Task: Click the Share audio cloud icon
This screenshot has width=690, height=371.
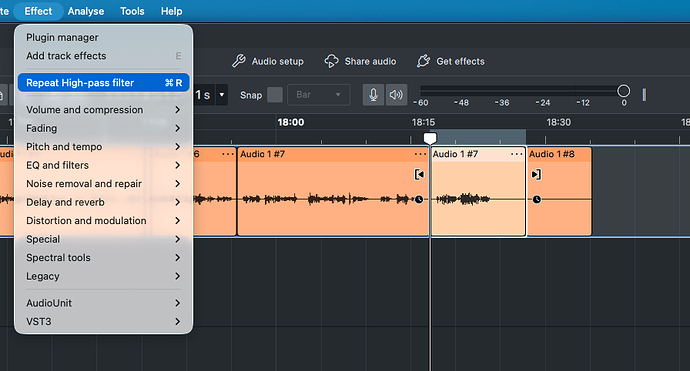Action: (x=331, y=61)
